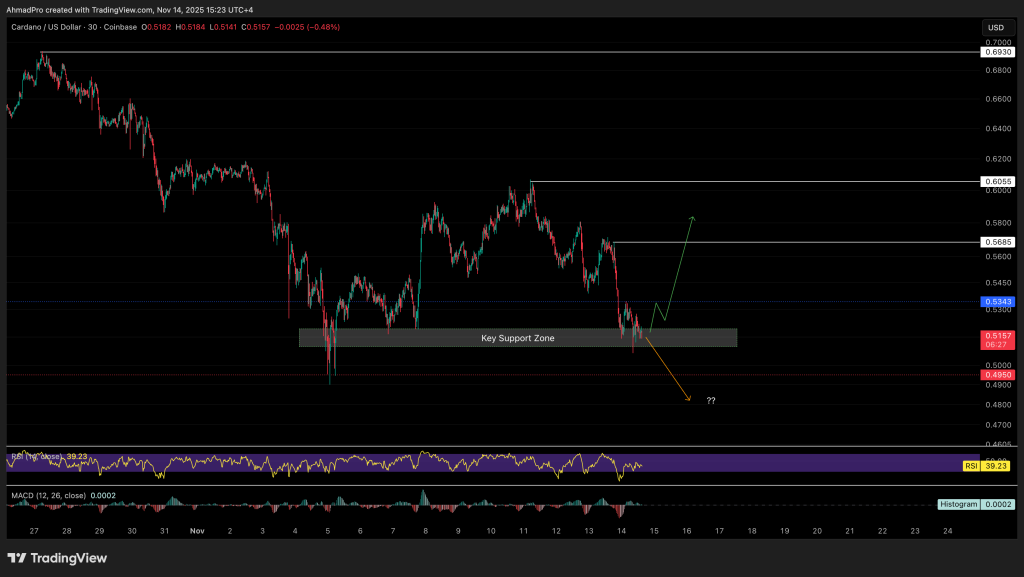The height and width of the screenshot is (577, 1024).
Task: Select the Key Support Zone rectangle
Action: (517, 338)
